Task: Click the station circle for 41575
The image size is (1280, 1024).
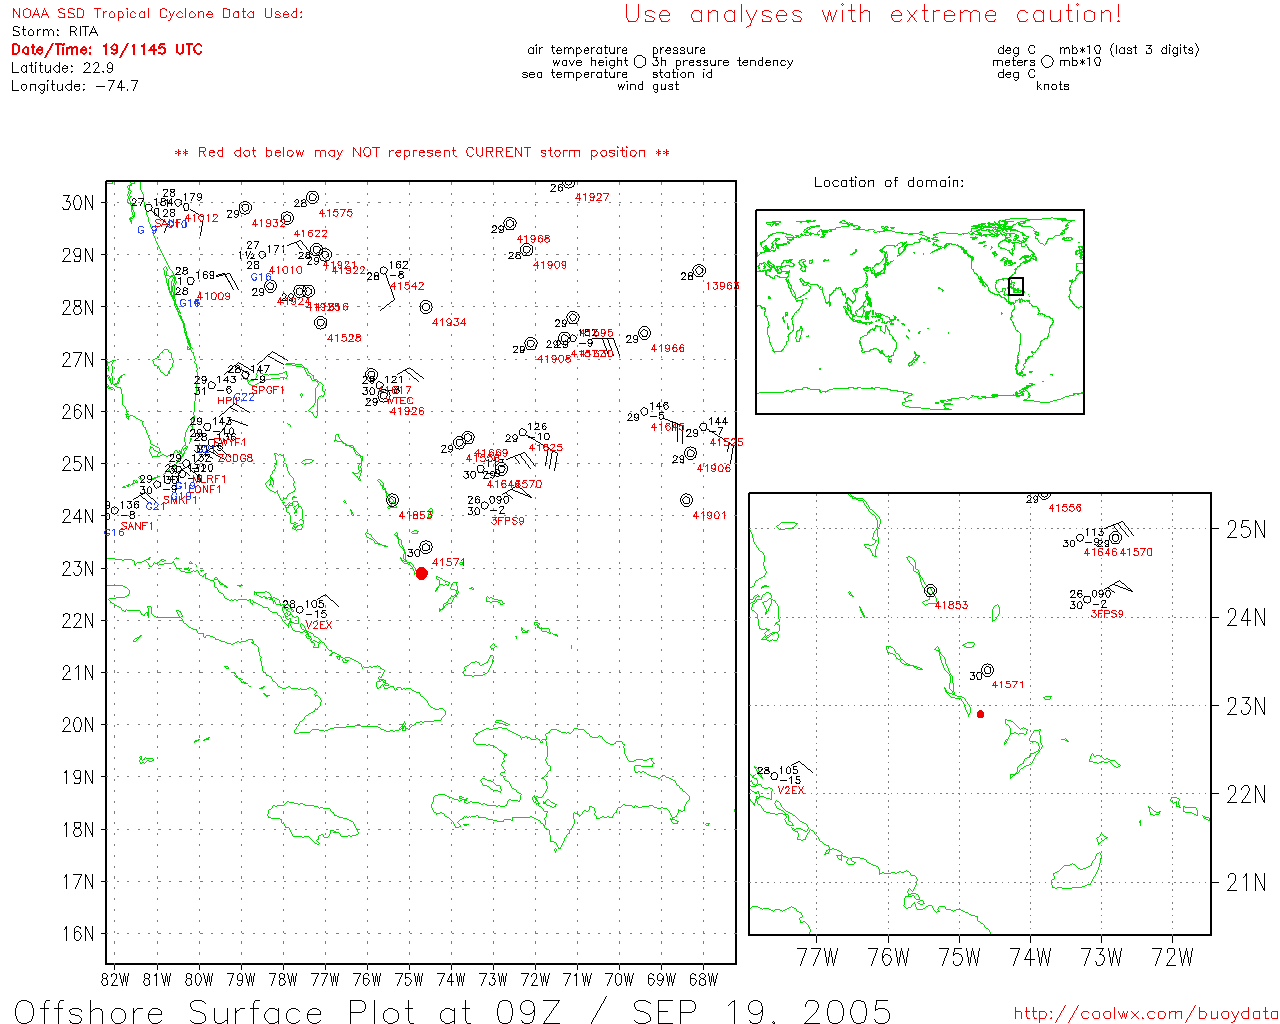Action: 313,197
